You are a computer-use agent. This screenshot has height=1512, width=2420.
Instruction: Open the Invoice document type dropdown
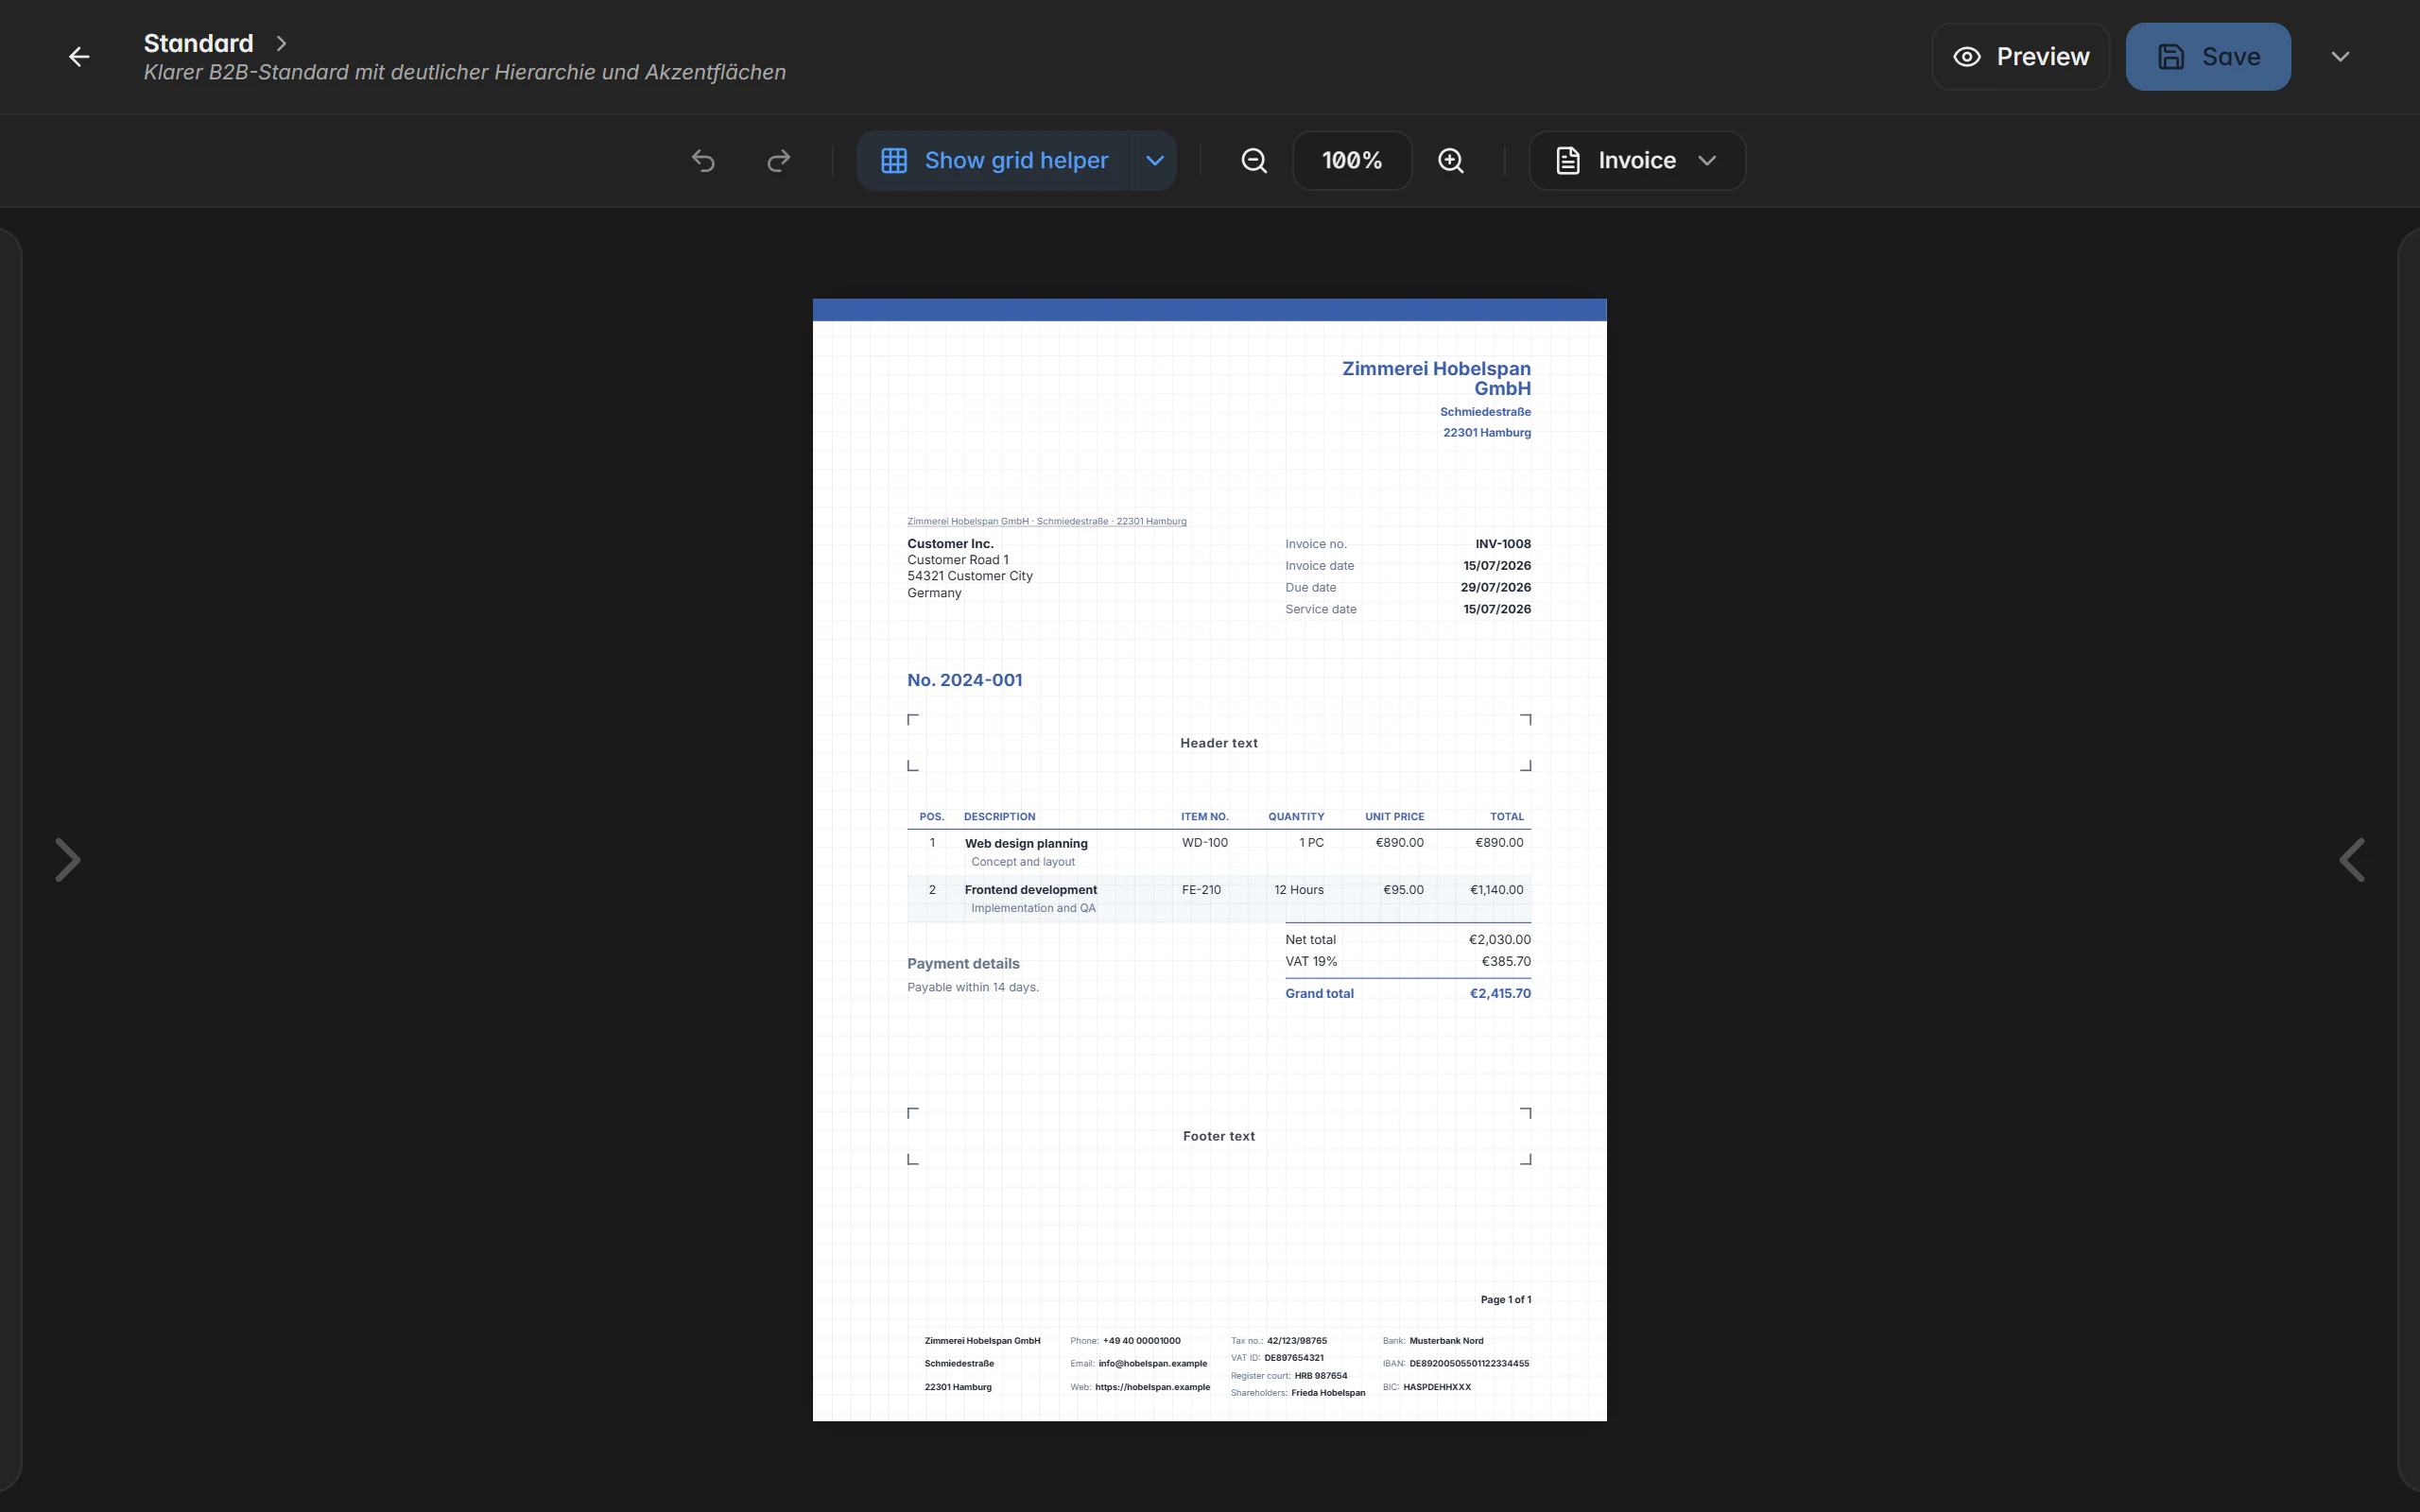[x=1637, y=160]
